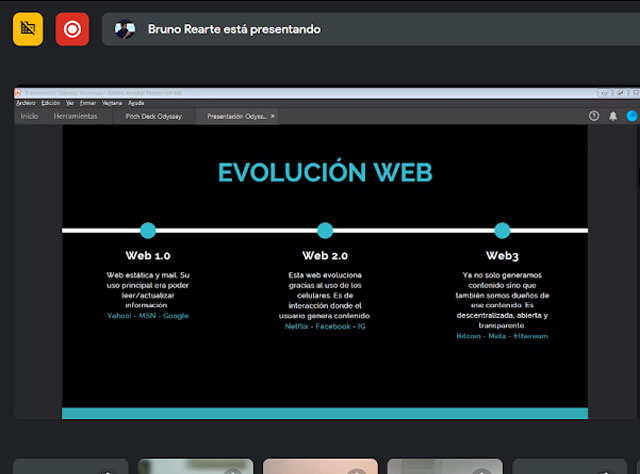Click the Web 1.0 timeline dot
Screen dimensions: 640x474
(148, 230)
